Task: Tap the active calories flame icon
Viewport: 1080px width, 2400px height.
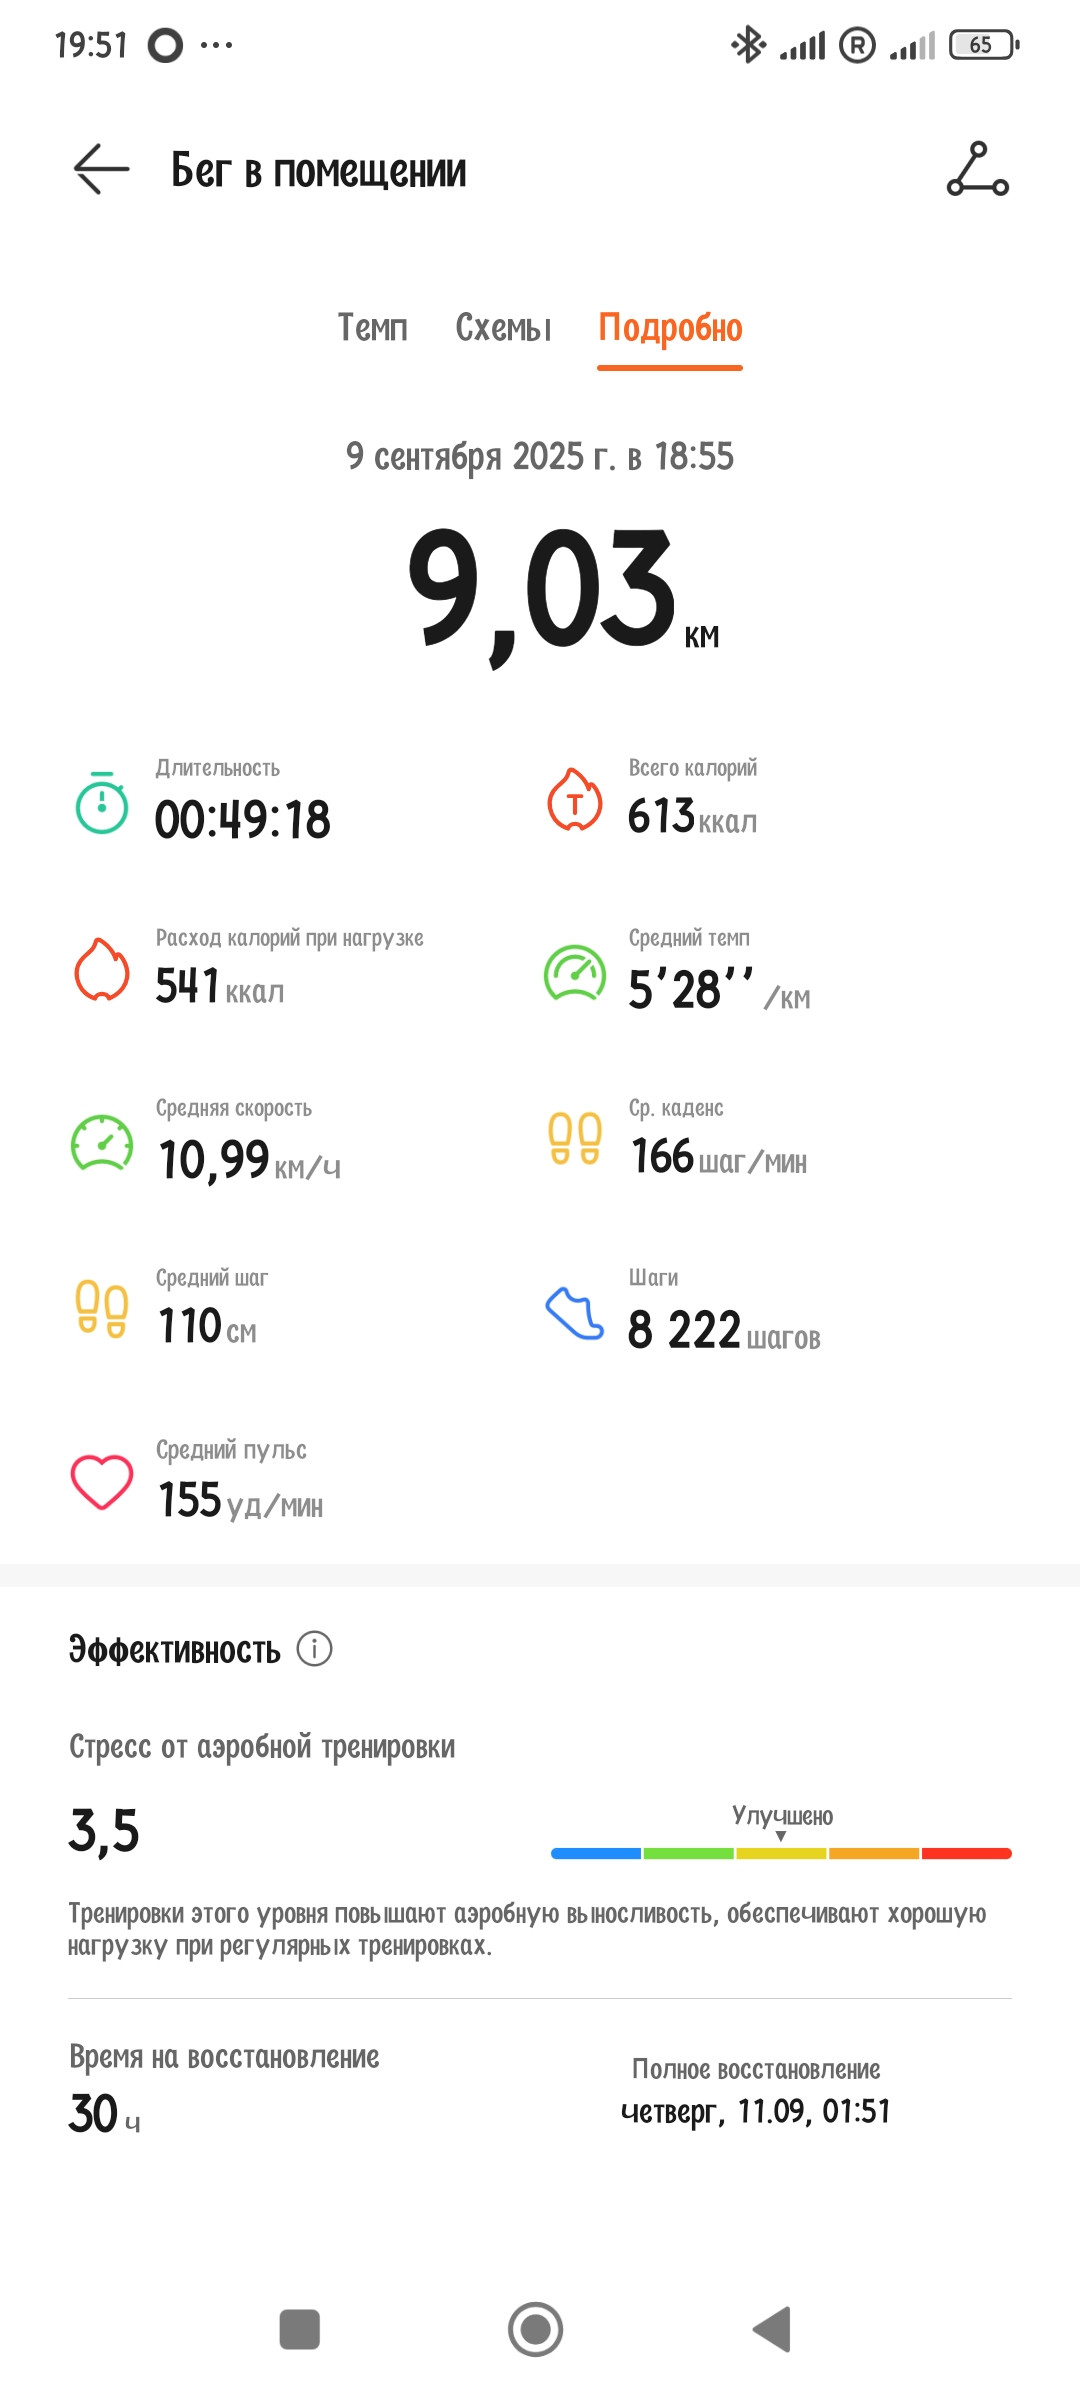Action: [102, 969]
